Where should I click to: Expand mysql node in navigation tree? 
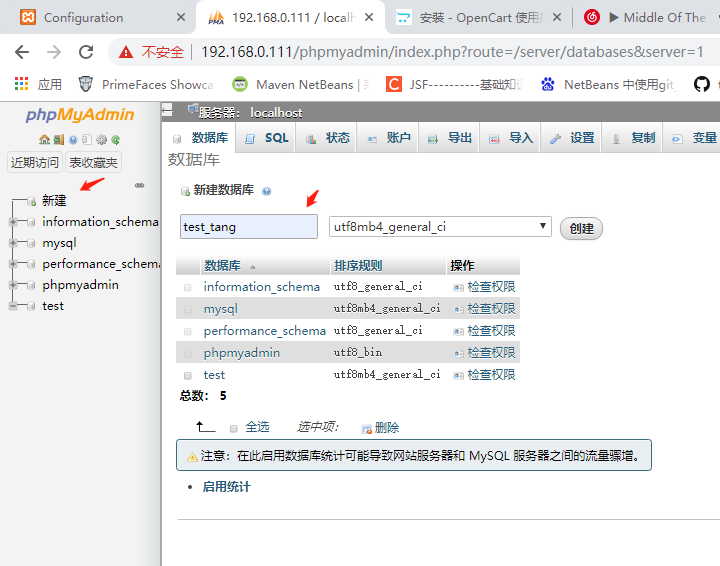click(x=13, y=243)
